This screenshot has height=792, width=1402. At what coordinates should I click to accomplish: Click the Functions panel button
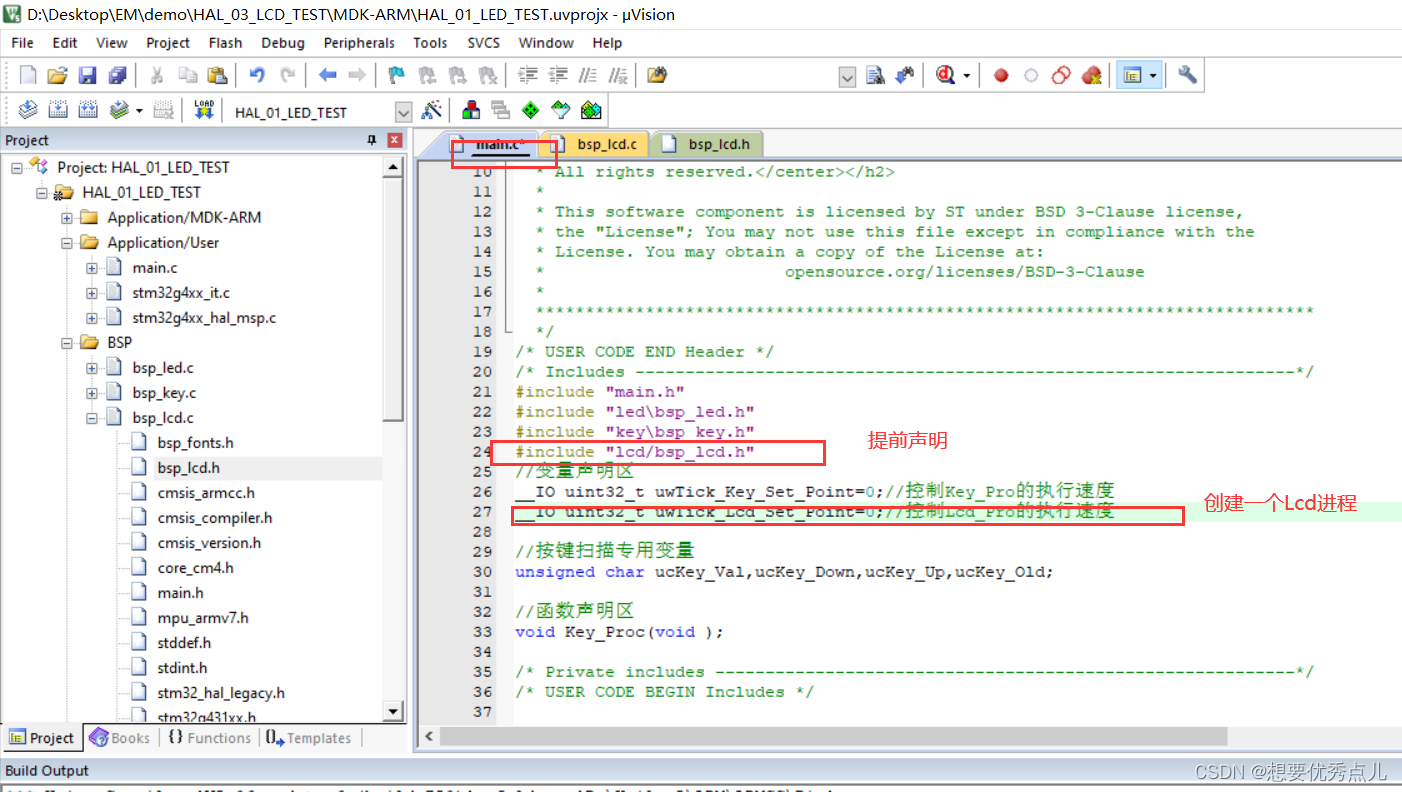pos(209,737)
